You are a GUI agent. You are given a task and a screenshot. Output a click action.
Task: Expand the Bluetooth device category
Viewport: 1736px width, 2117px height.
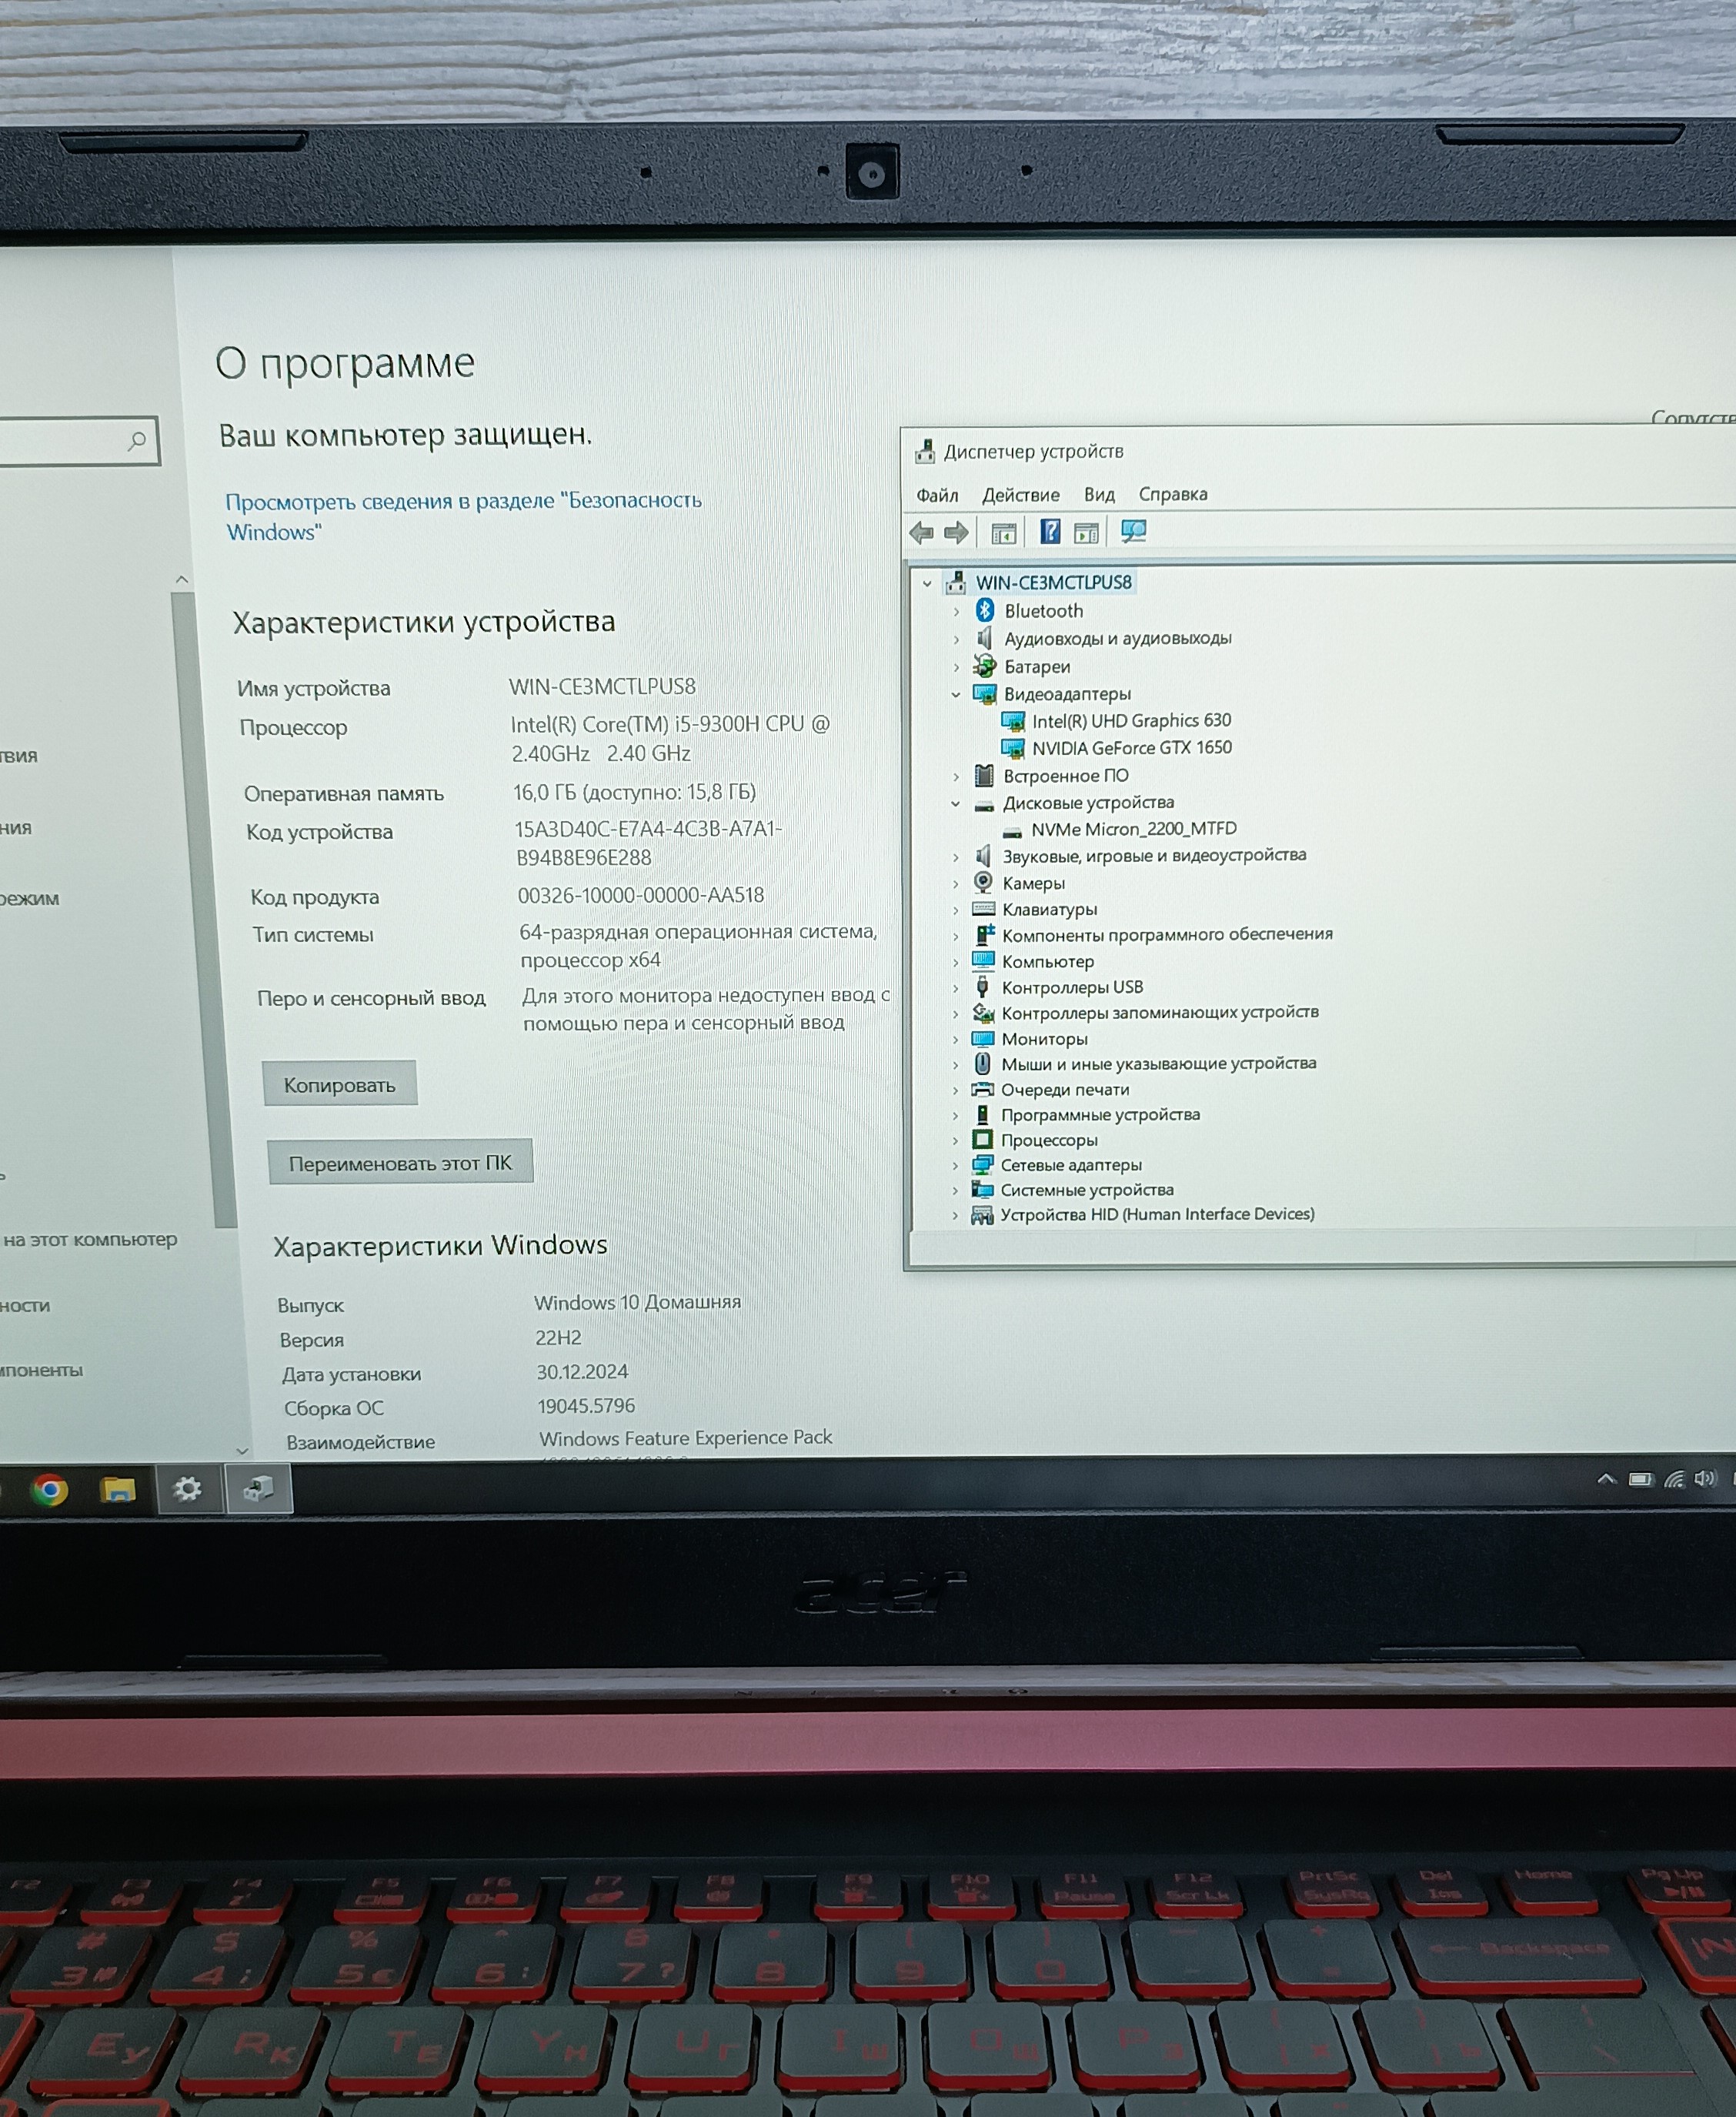(956, 611)
